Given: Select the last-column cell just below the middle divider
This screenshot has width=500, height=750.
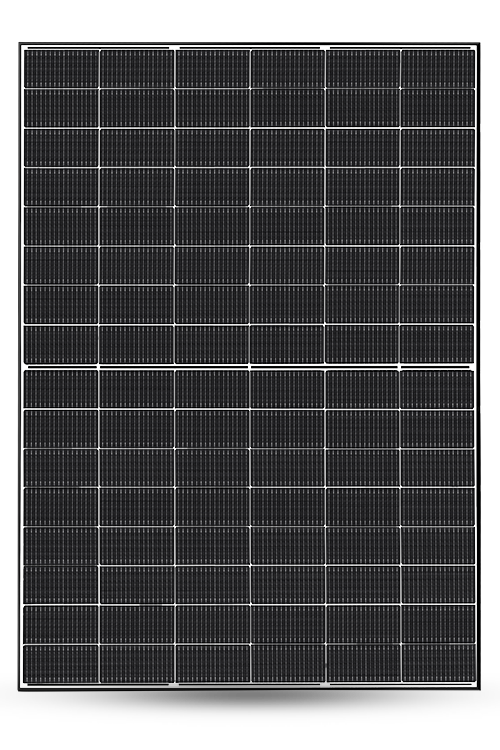Looking at the screenshot, I should (437, 389).
